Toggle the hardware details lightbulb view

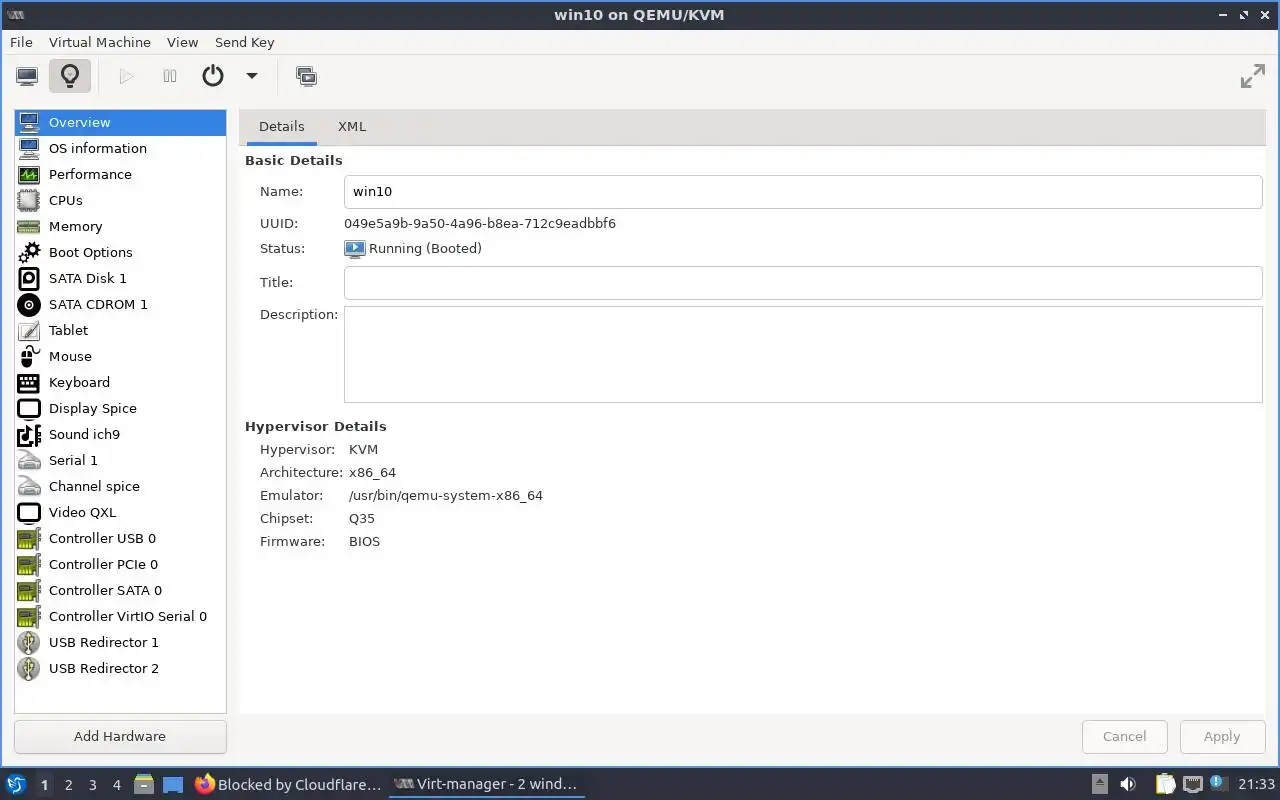pyautogui.click(x=70, y=76)
